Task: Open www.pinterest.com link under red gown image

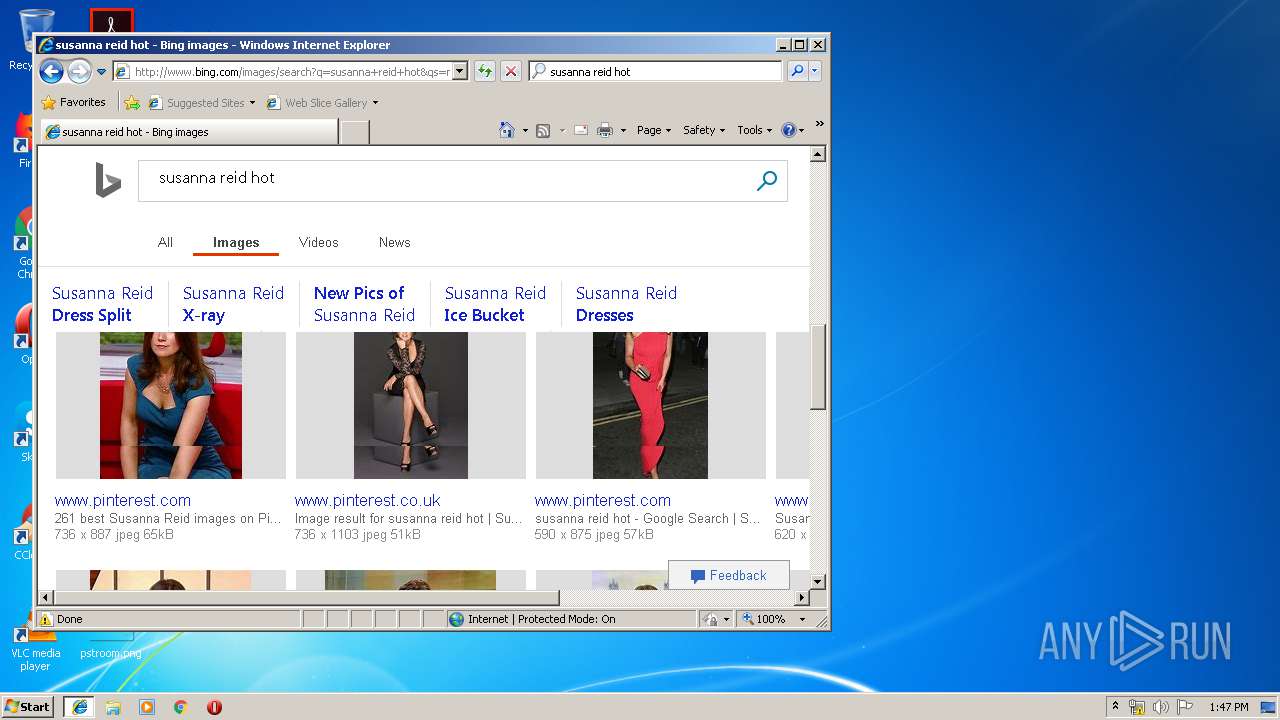Action: tap(603, 500)
